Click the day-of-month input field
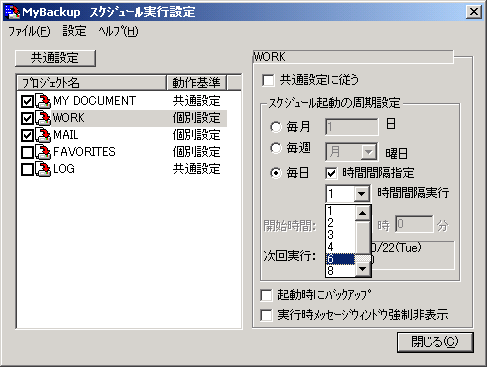Viewport: 487px width, 367px height. coord(352,127)
